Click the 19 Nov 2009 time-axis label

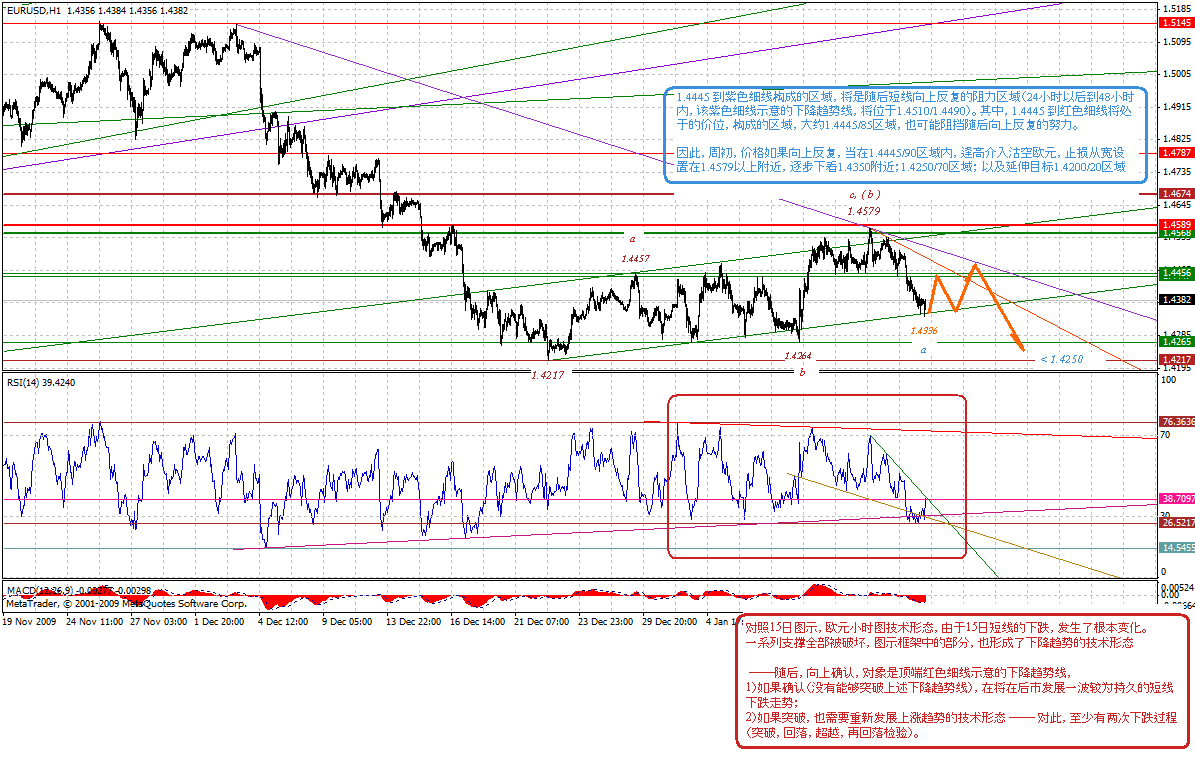pos(30,622)
